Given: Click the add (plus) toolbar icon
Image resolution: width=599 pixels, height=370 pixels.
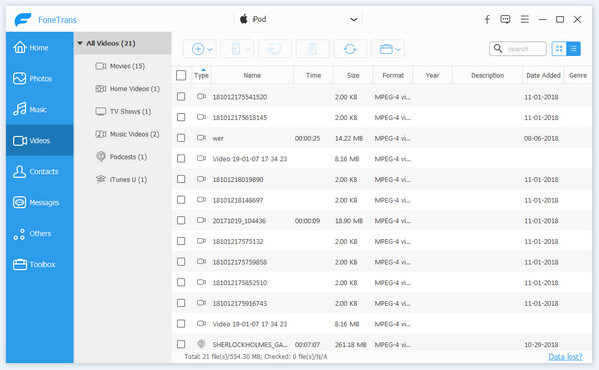Looking at the screenshot, I should (x=198, y=49).
